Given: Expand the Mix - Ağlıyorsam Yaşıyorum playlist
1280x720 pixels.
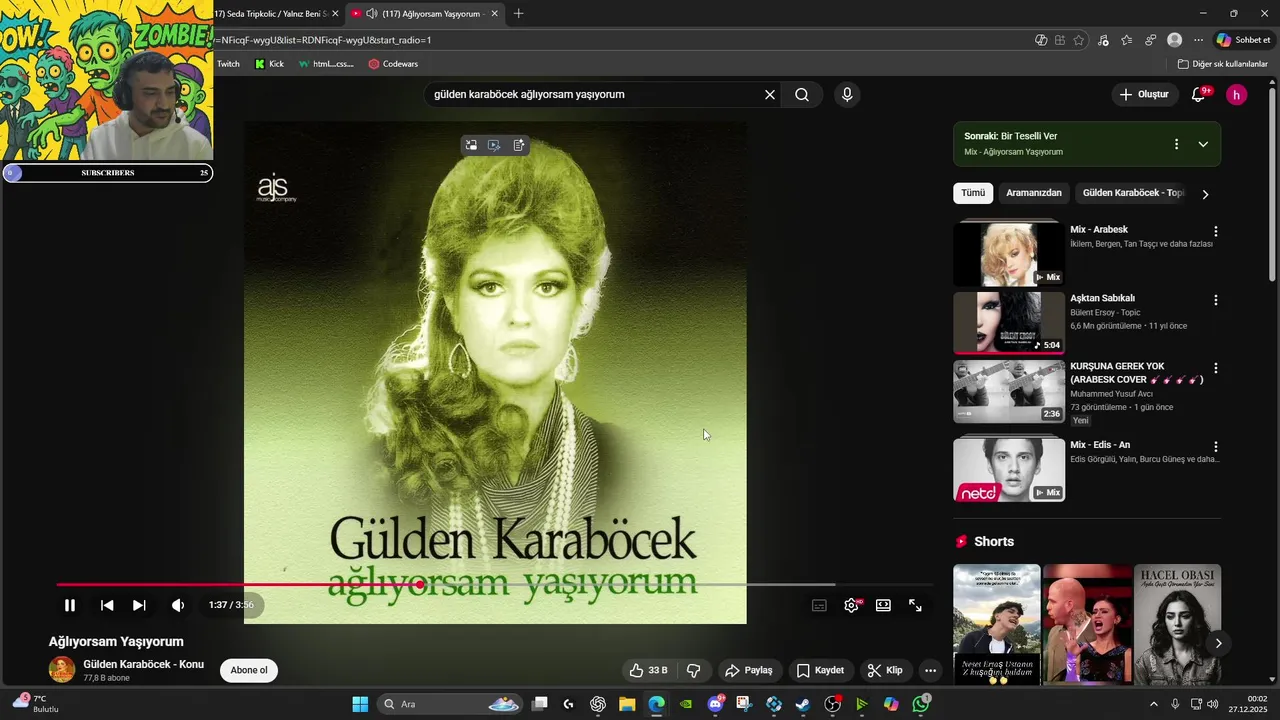Looking at the screenshot, I should (x=1203, y=144).
